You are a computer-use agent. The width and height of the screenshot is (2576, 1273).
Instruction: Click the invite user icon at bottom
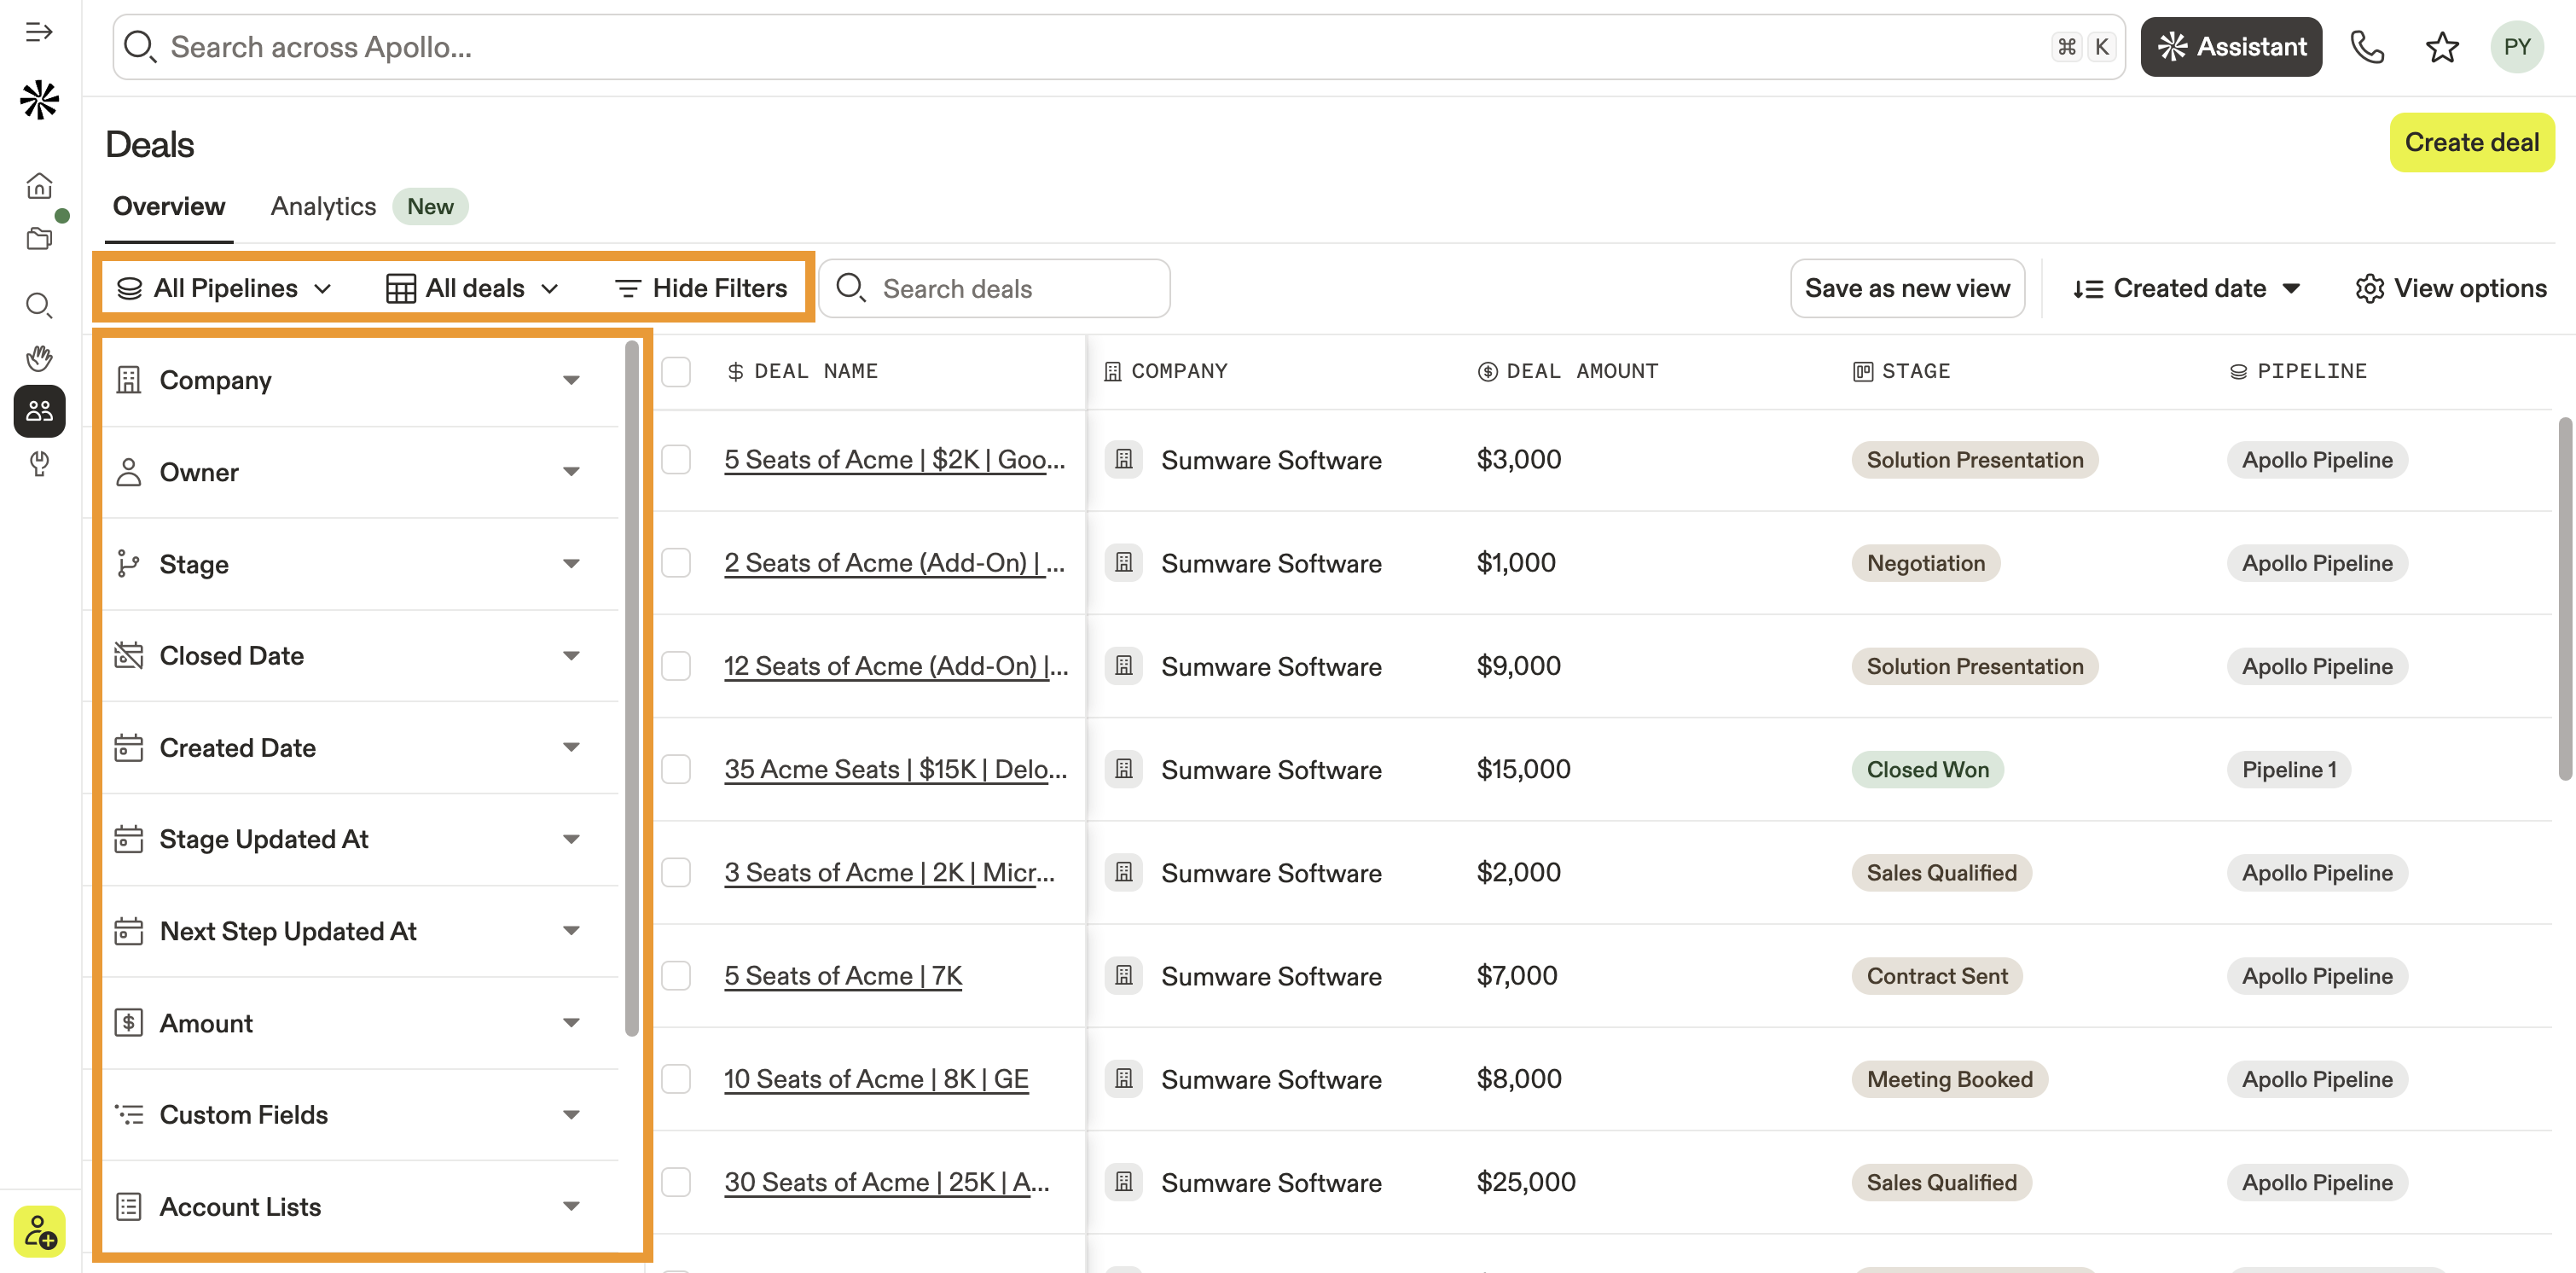click(x=39, y=1231)
